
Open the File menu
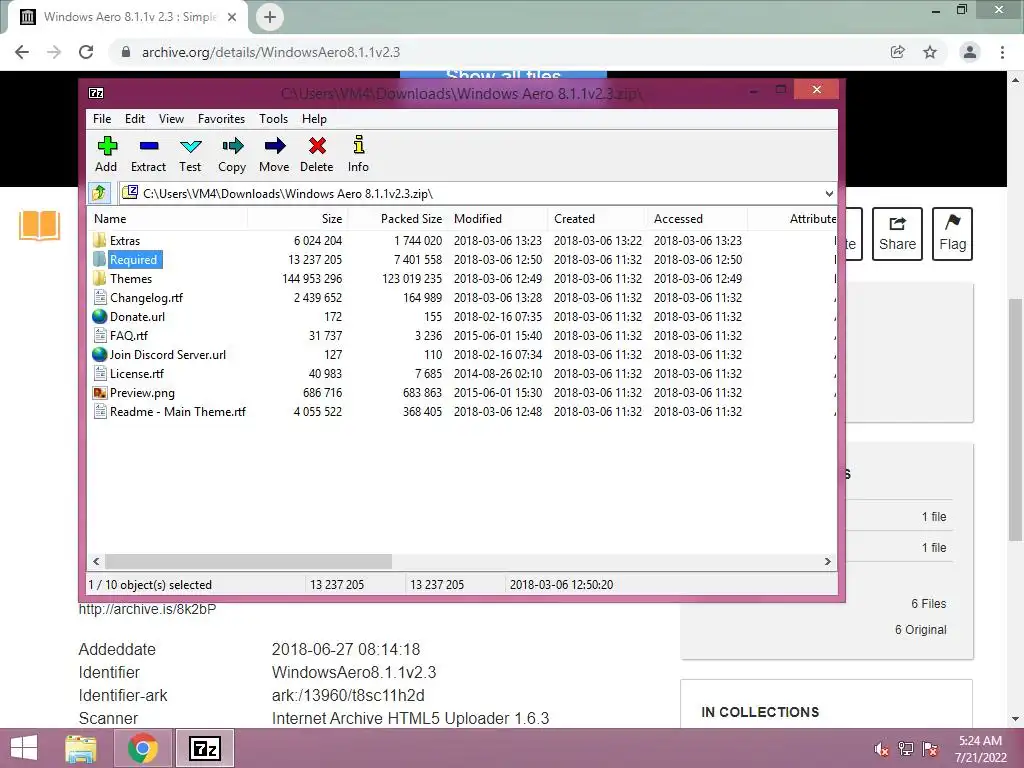[x=102, y=119]
